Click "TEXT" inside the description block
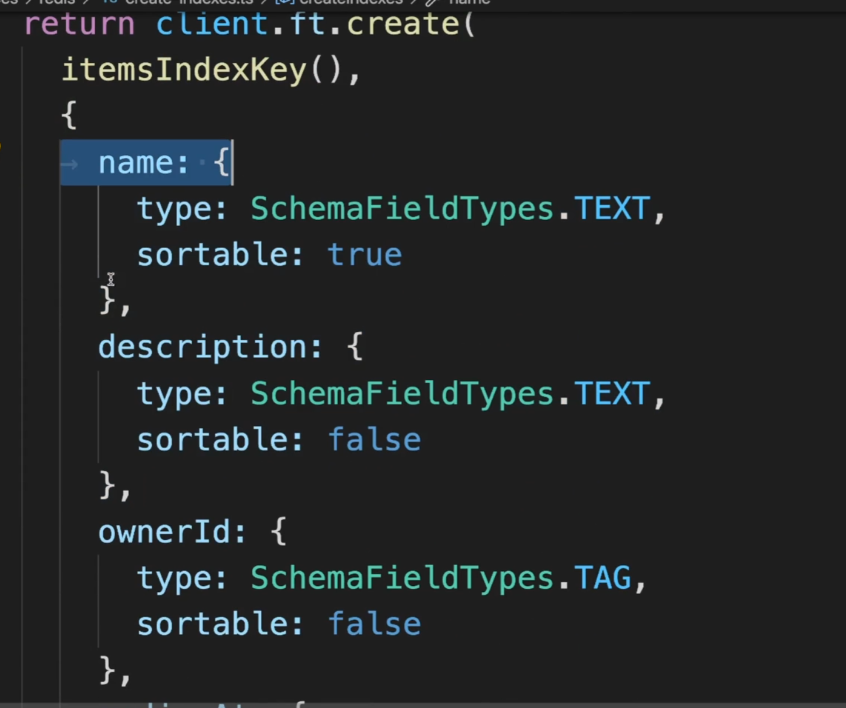This screenshot has width=846, height=708. pos(612,393)
